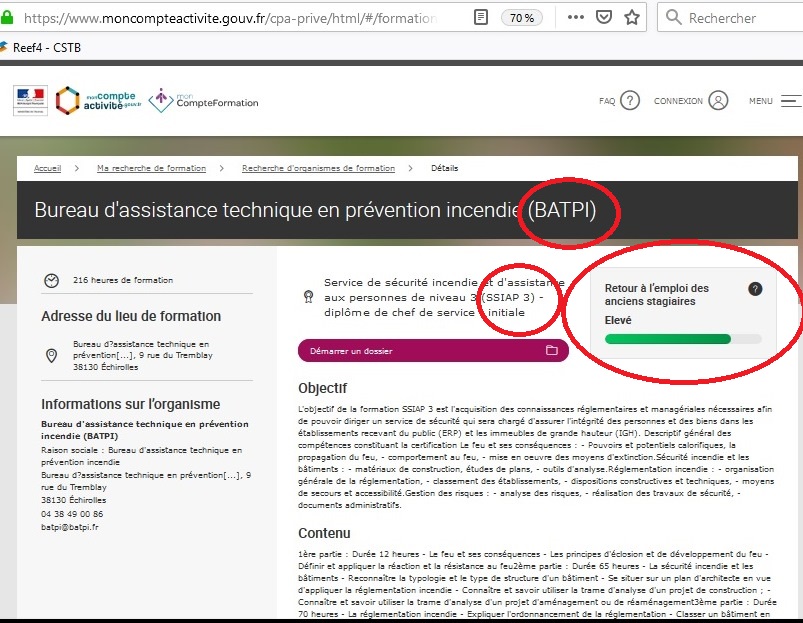Reset the 70 % zoom level badge
The width and height of the screenshot is (803, 623).
[x=522, y=18]
